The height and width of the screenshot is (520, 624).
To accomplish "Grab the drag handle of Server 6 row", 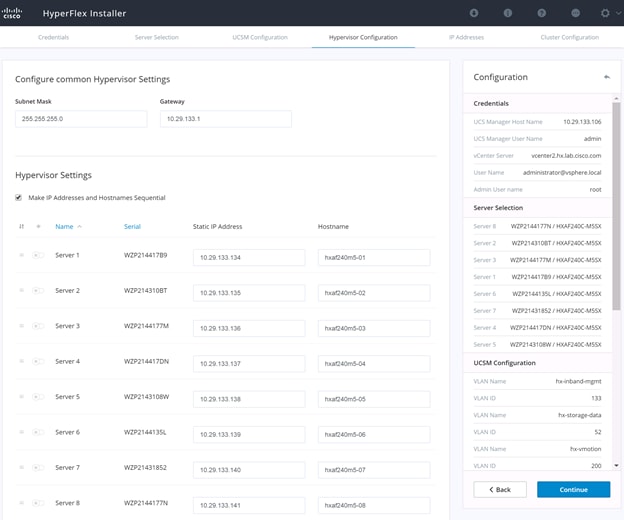I will pos(21,432).
